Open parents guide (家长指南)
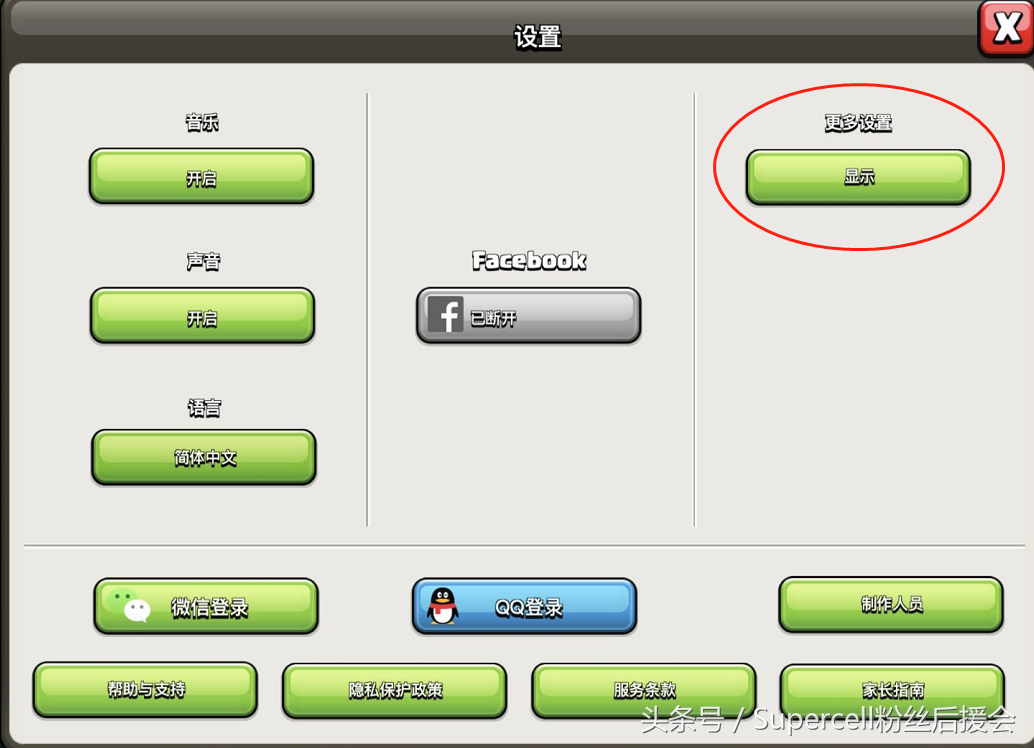Image resolution: width=1034 pixels, height=748 pixels. (892, 691)
